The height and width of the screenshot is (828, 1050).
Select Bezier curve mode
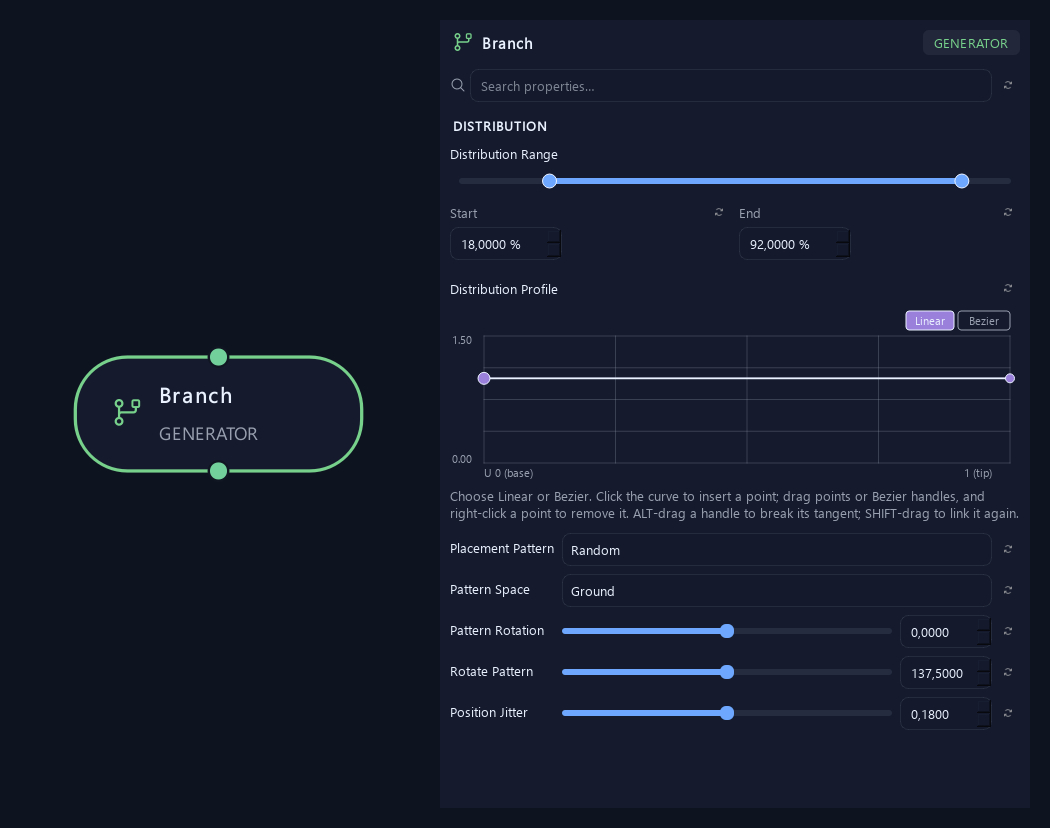(x=984, y=321)
